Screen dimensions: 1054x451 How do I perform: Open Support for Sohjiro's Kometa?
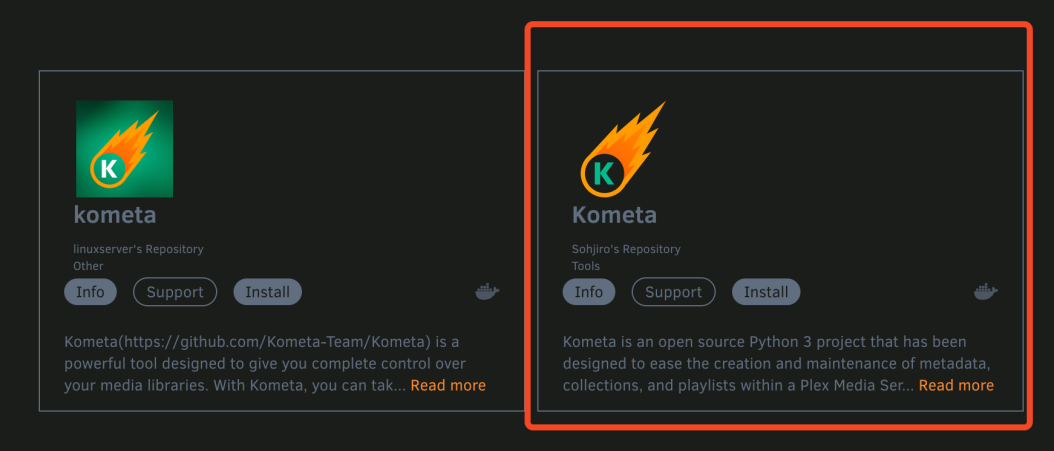(x=674, y=292)
